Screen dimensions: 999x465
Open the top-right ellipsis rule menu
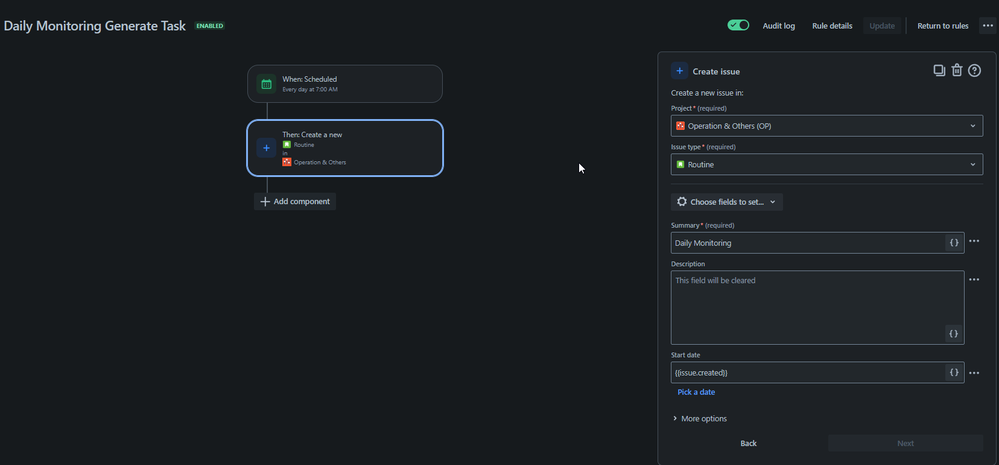(988, 26)
